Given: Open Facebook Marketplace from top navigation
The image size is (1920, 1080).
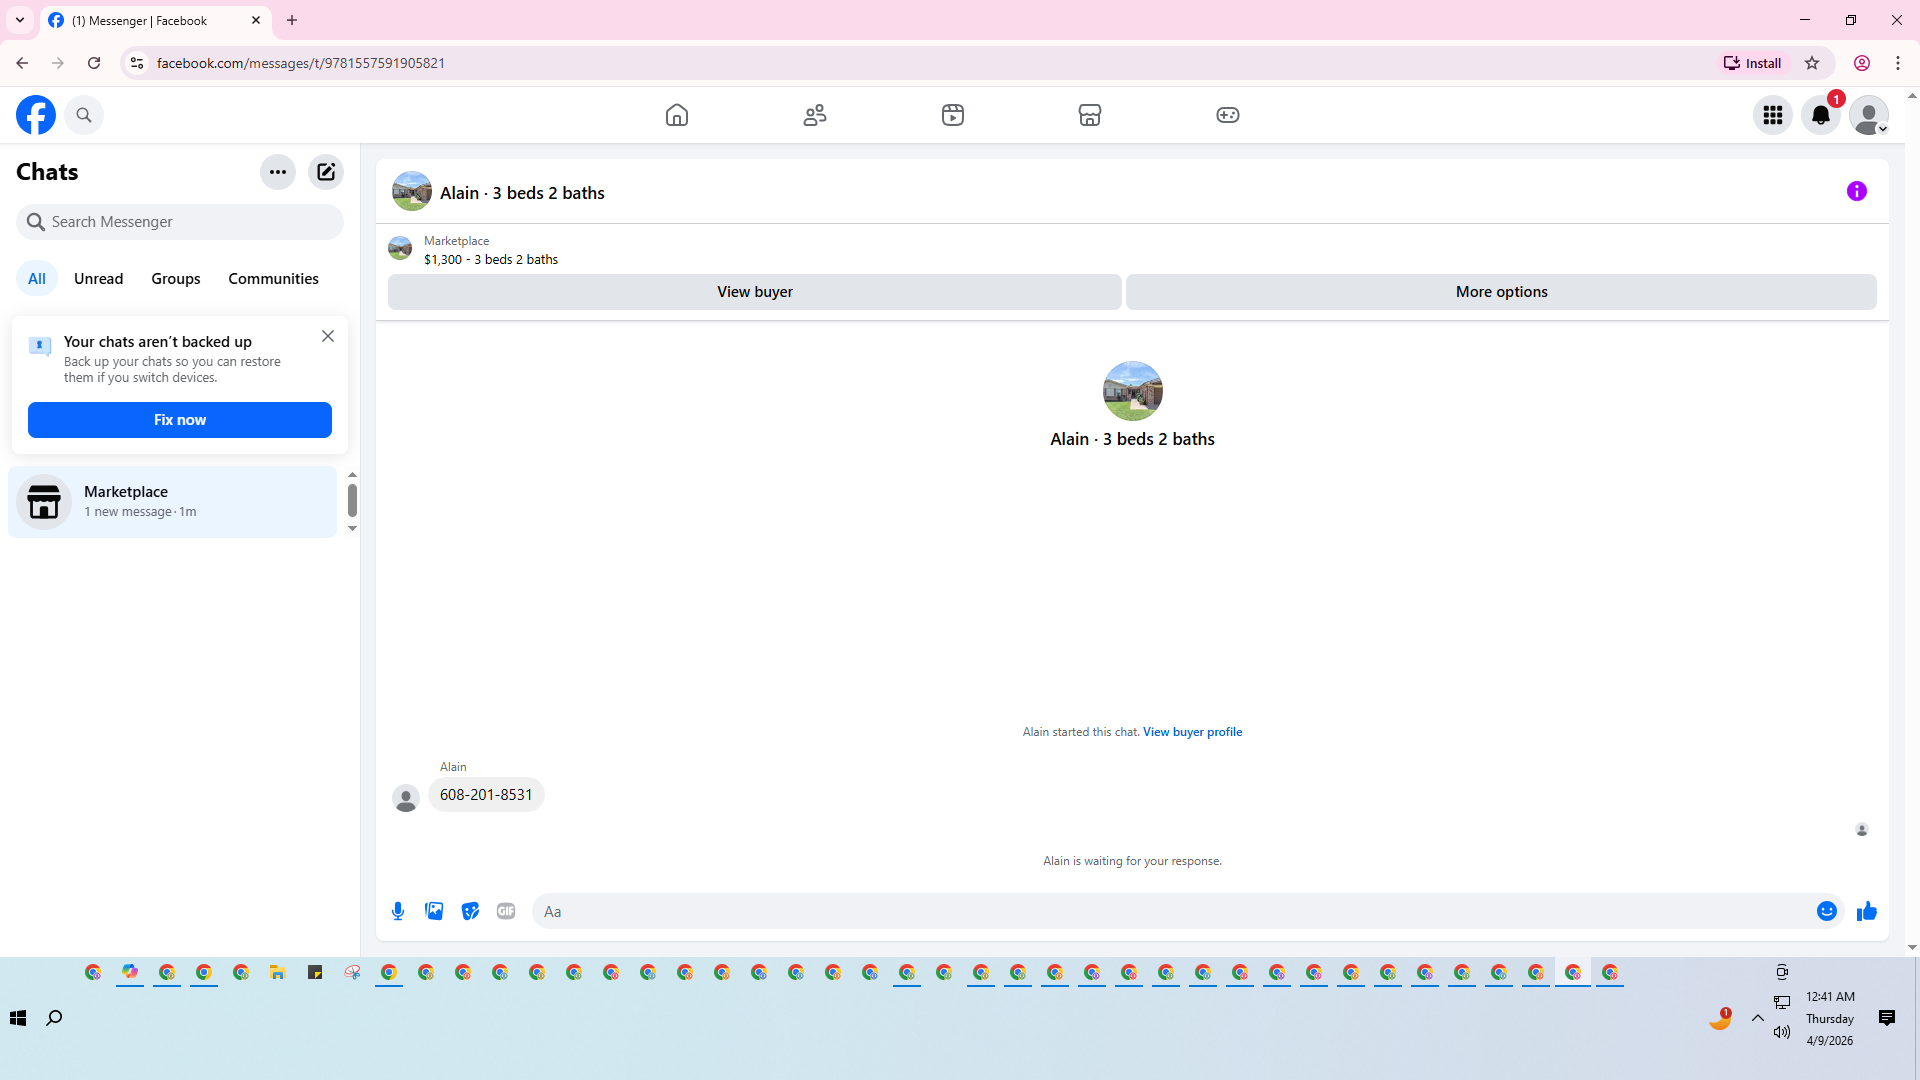Looking at the screenshot, I should pos(1089,115).
